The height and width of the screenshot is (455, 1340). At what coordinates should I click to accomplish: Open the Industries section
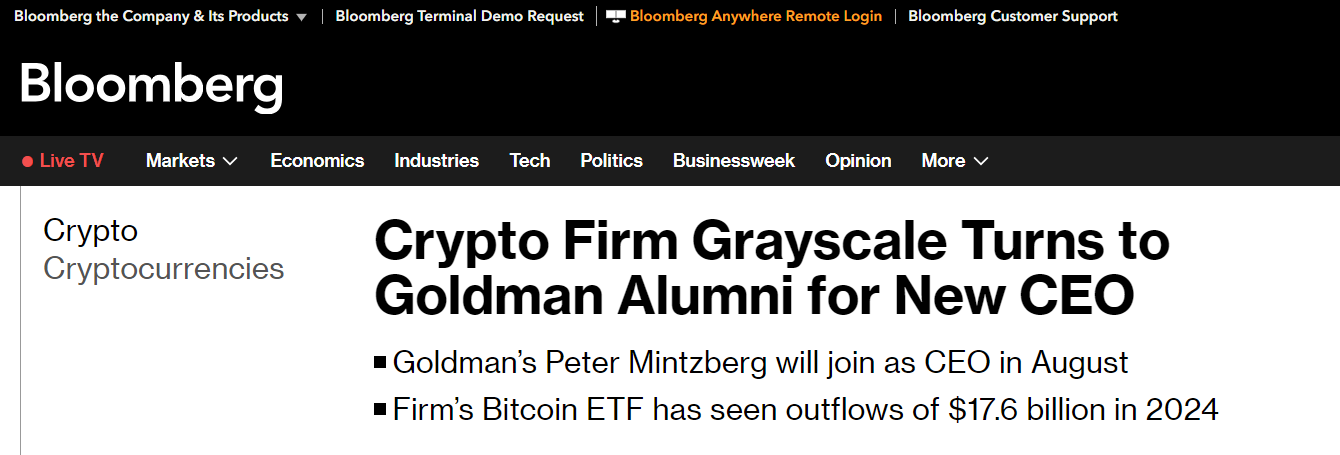pyautogui.click(x=436, y=161)
